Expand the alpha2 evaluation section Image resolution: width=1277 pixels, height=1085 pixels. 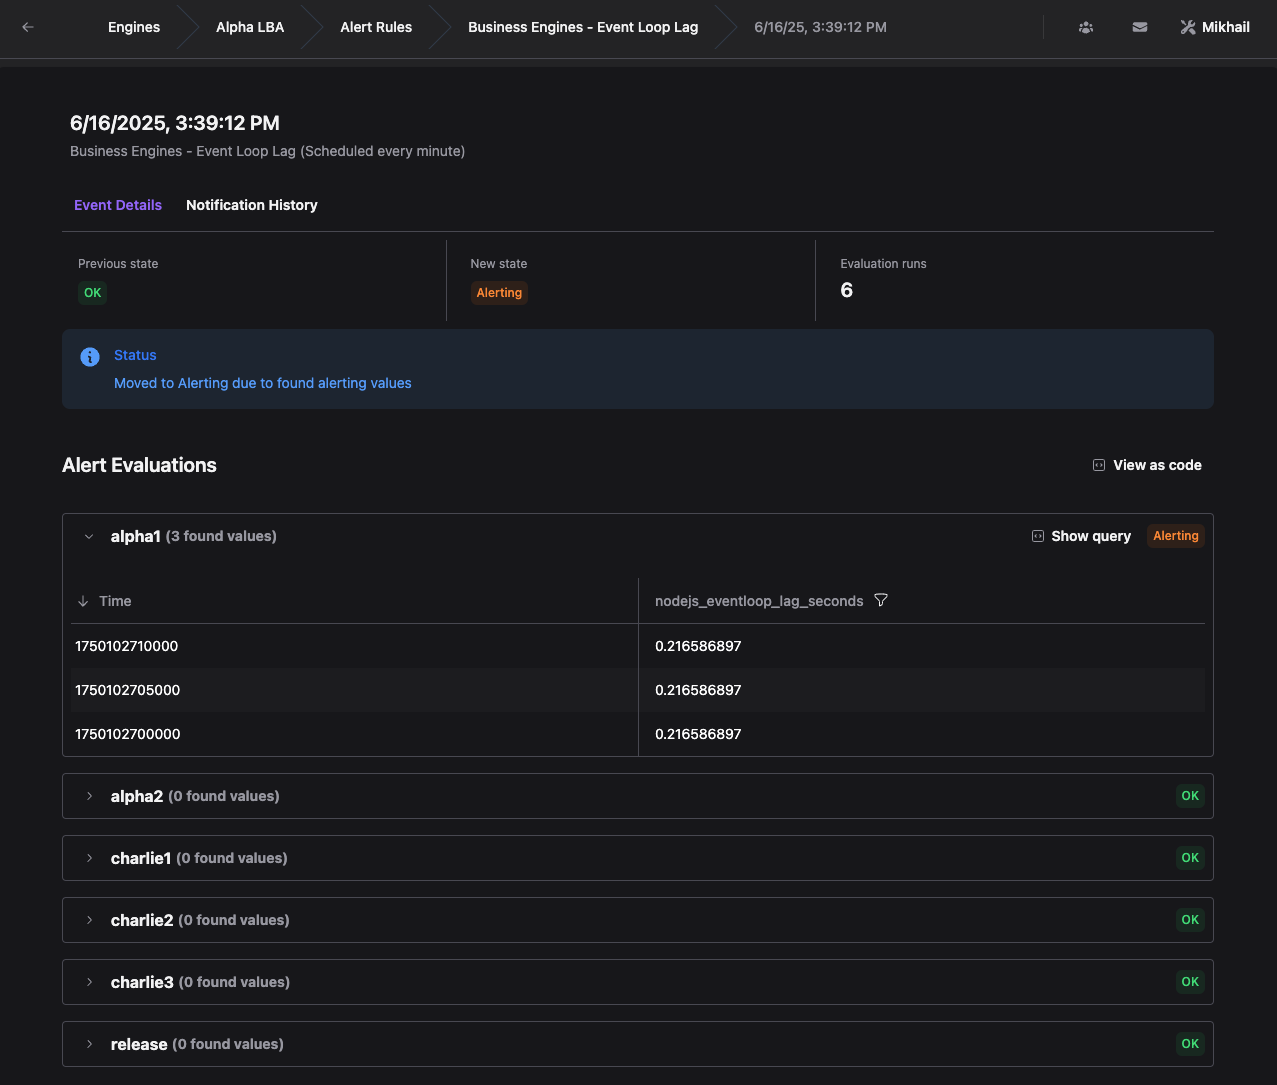[89, 796]
